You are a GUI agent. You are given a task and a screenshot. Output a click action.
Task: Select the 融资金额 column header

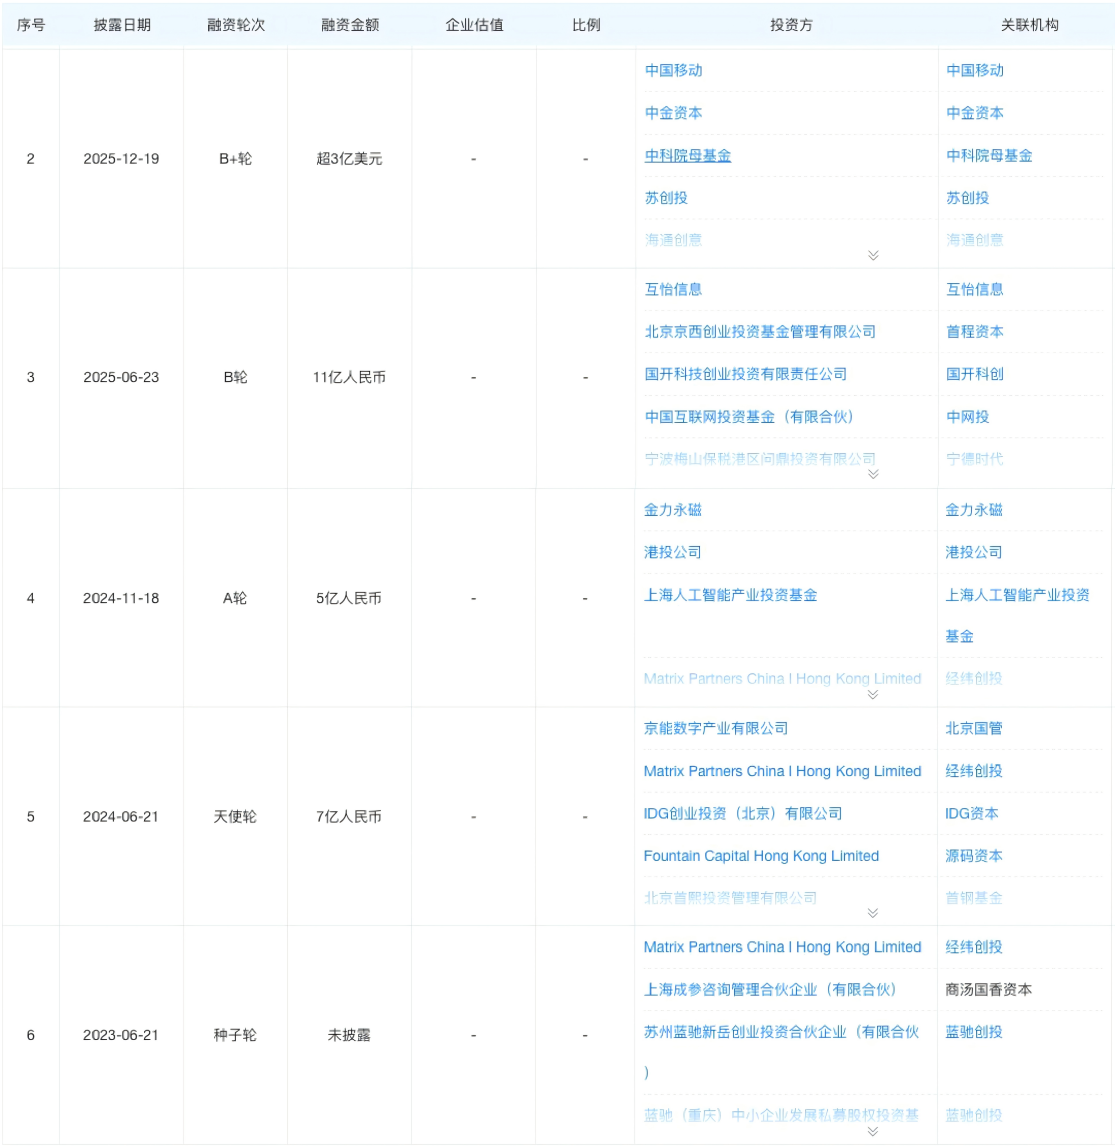(350, 25)
